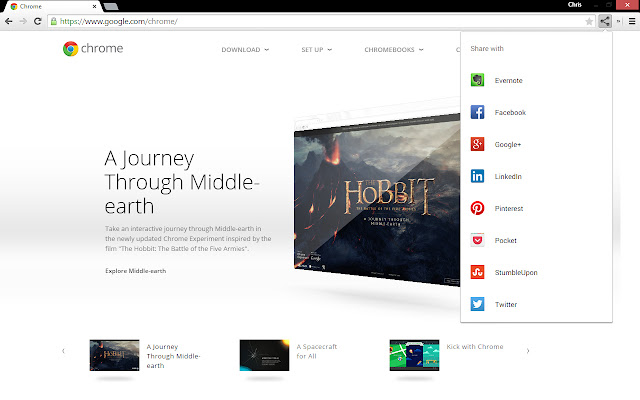The width and height of the screenshot is (640, 400).
Task: Click the Explore Middle-earth link
Action: tap(136, 271)
